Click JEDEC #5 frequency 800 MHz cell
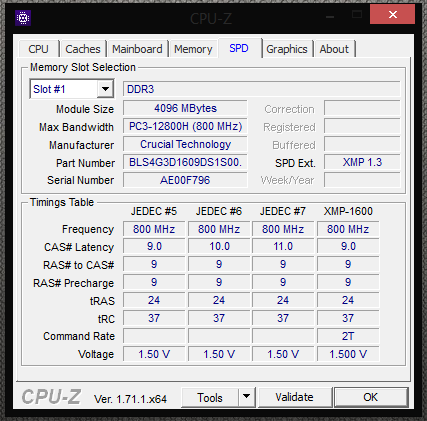The image size is (427, 421). tap(154, 229)
